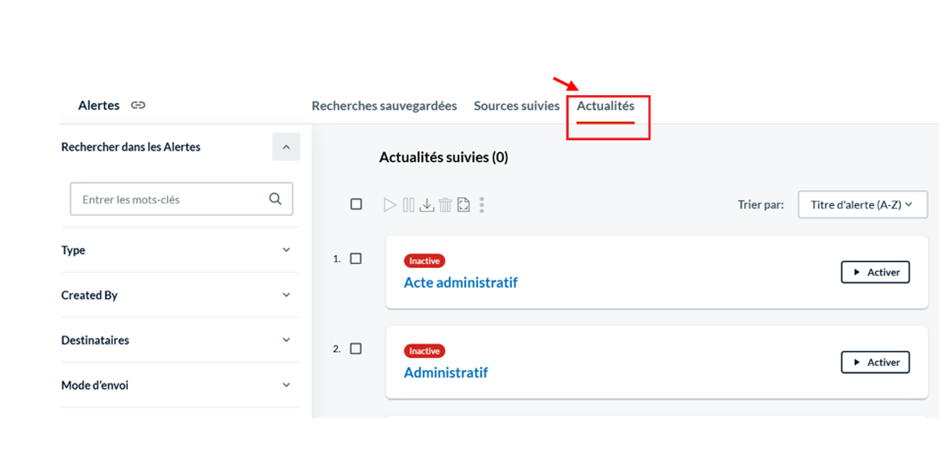Switch to the Sources suivies tab
Screen dimensions: 940x469
point(516,106)
